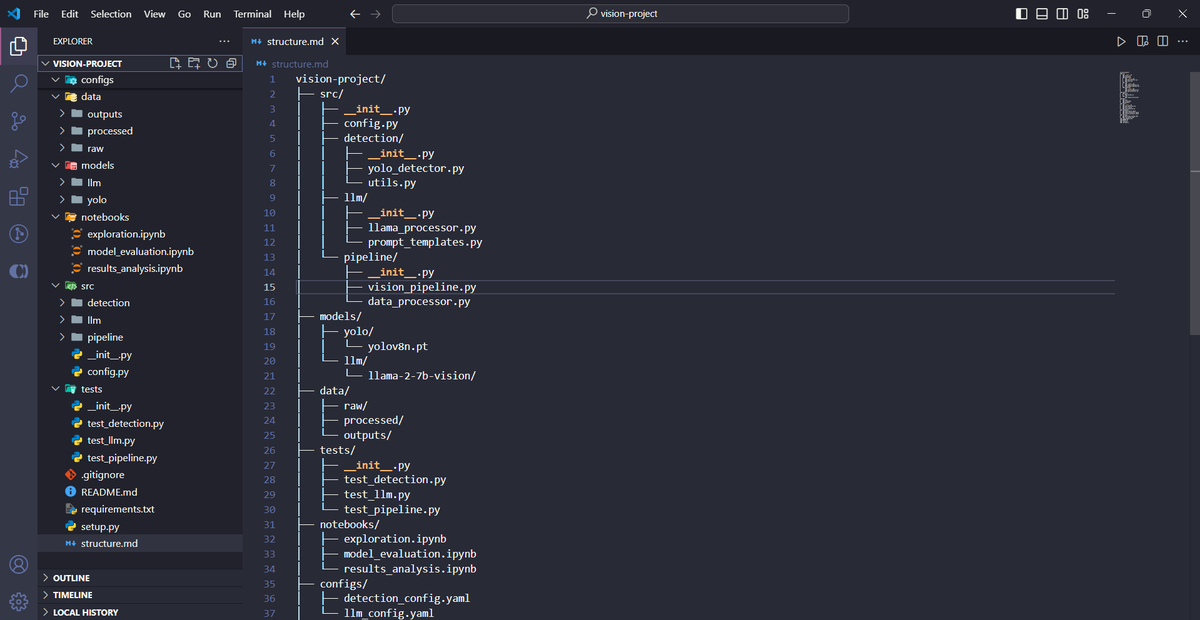Image resolution: width=1200 pixels, height=620 pixels.
Task: Open .gitignore file in Explorer
Action: (x=140, y=475)
